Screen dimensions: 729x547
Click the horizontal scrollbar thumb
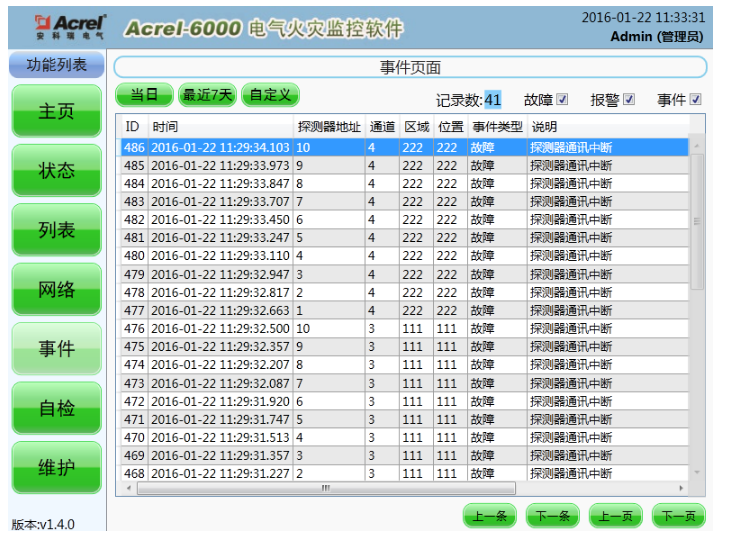coord(326,488)
